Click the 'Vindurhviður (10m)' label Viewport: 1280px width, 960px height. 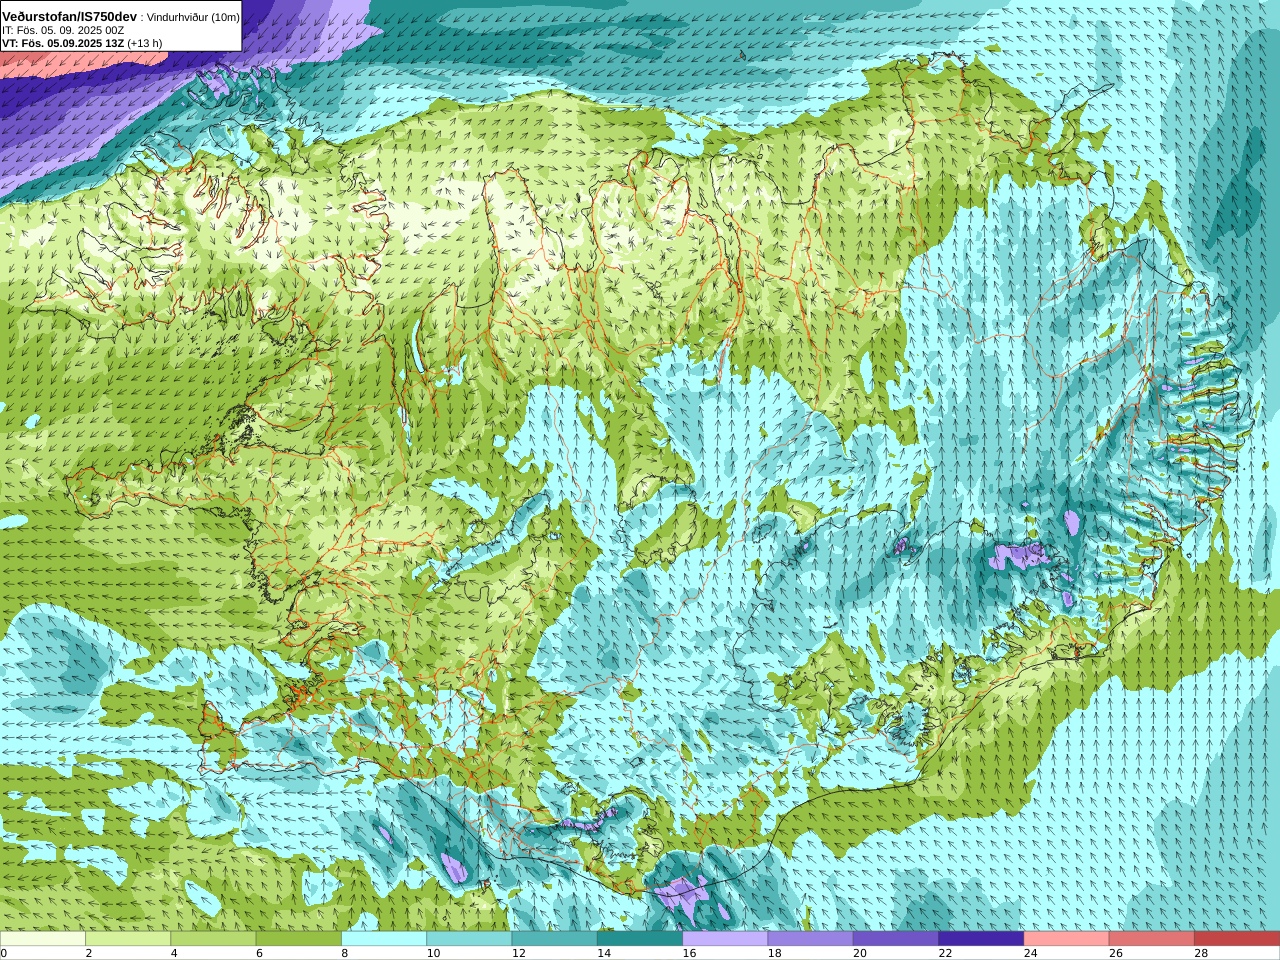coord(193,17)
